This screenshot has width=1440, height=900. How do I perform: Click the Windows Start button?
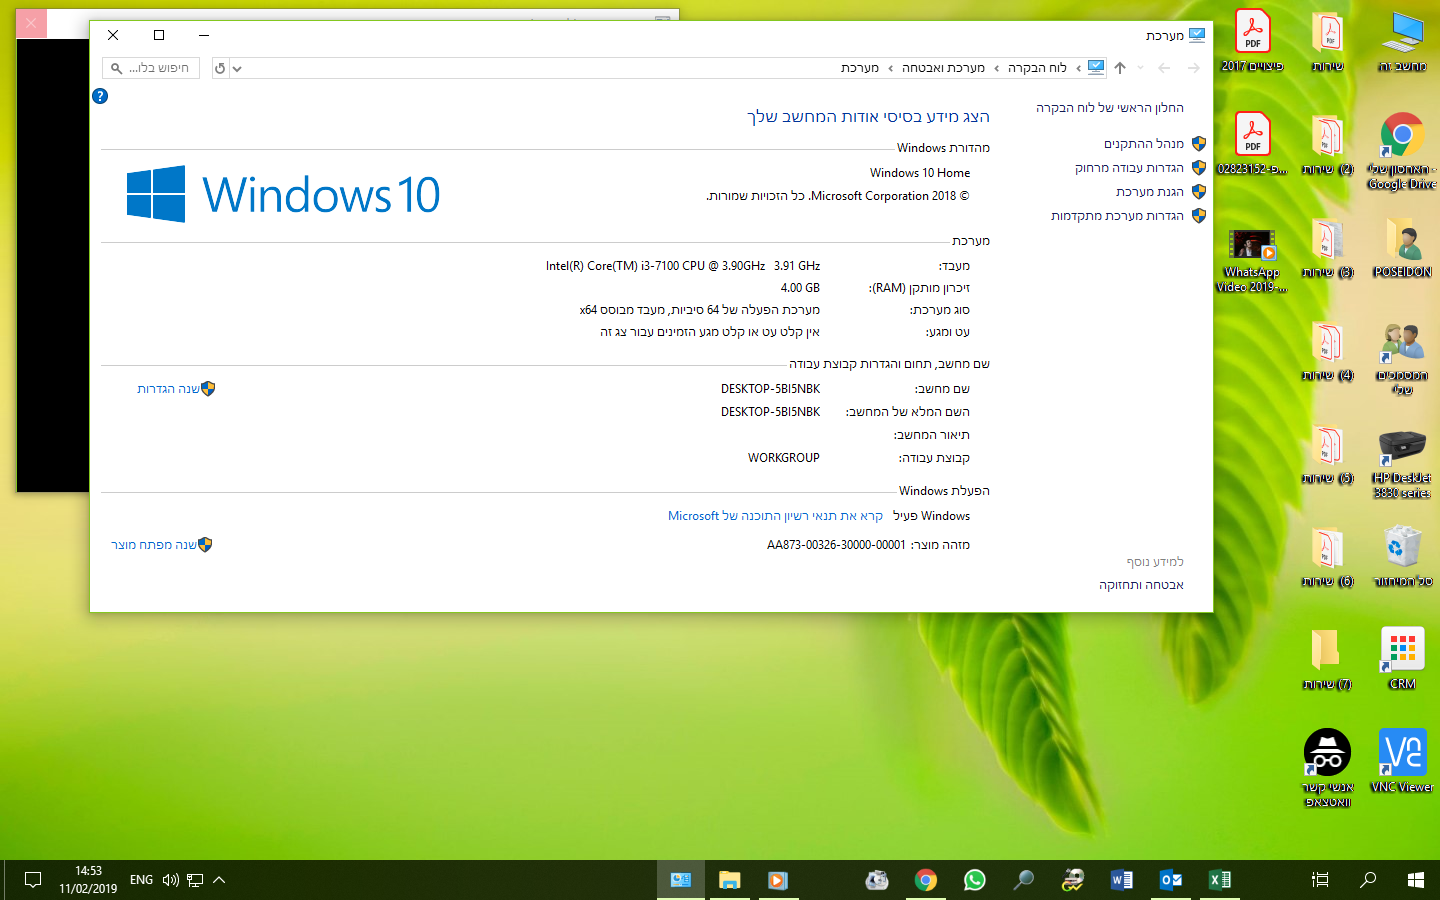(1416, 880)
